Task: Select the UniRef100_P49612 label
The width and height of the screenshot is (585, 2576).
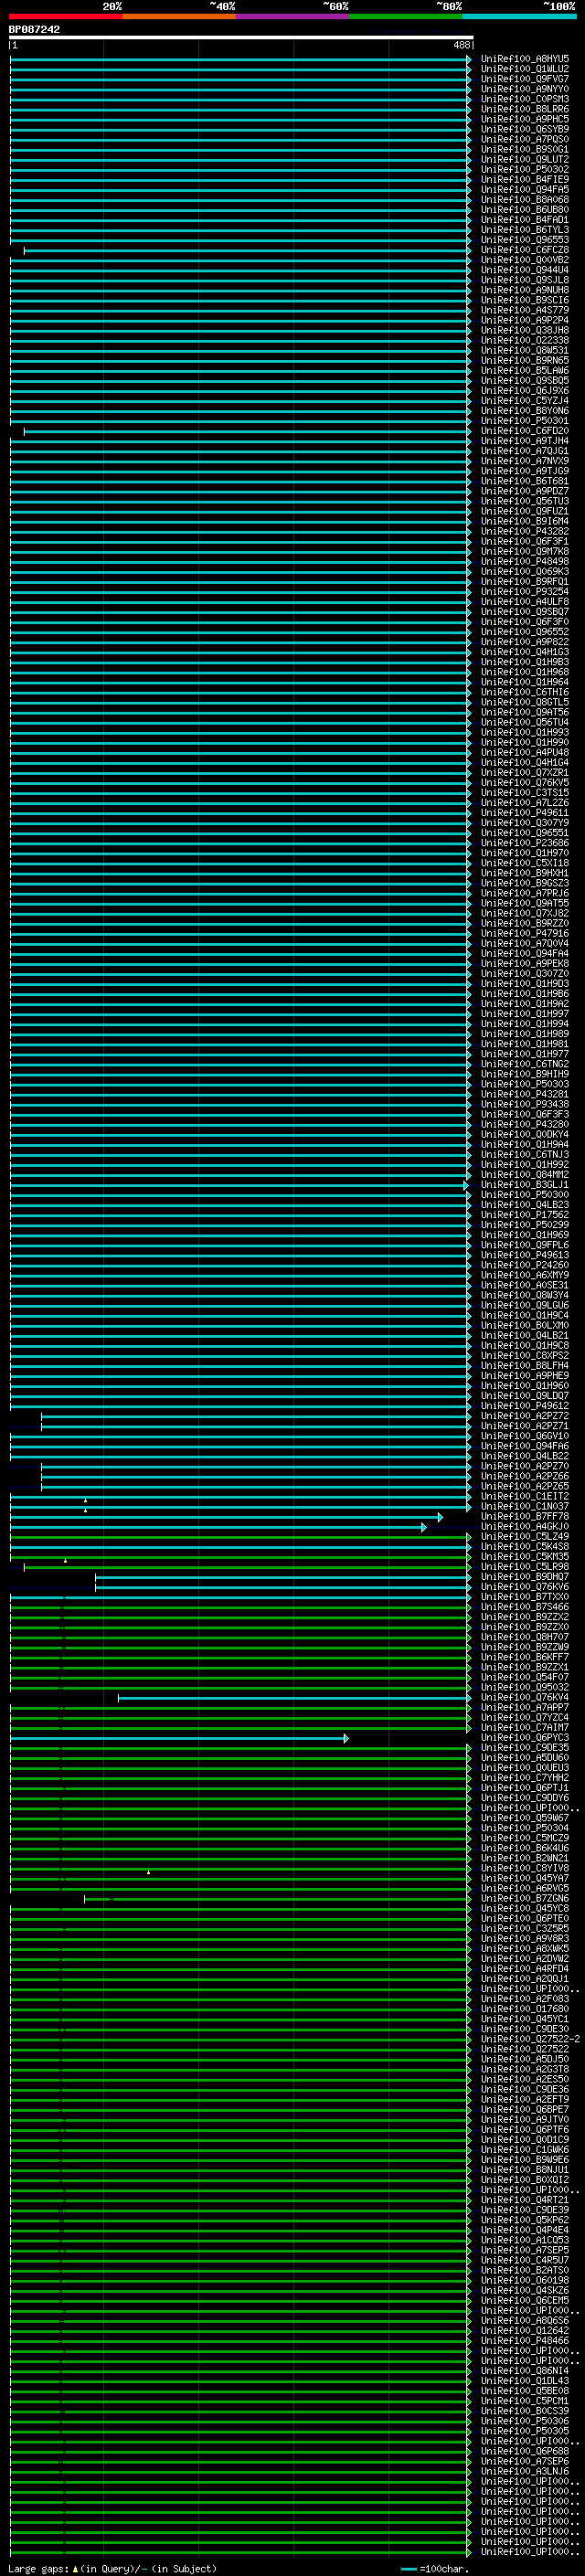Action: 525,1406
